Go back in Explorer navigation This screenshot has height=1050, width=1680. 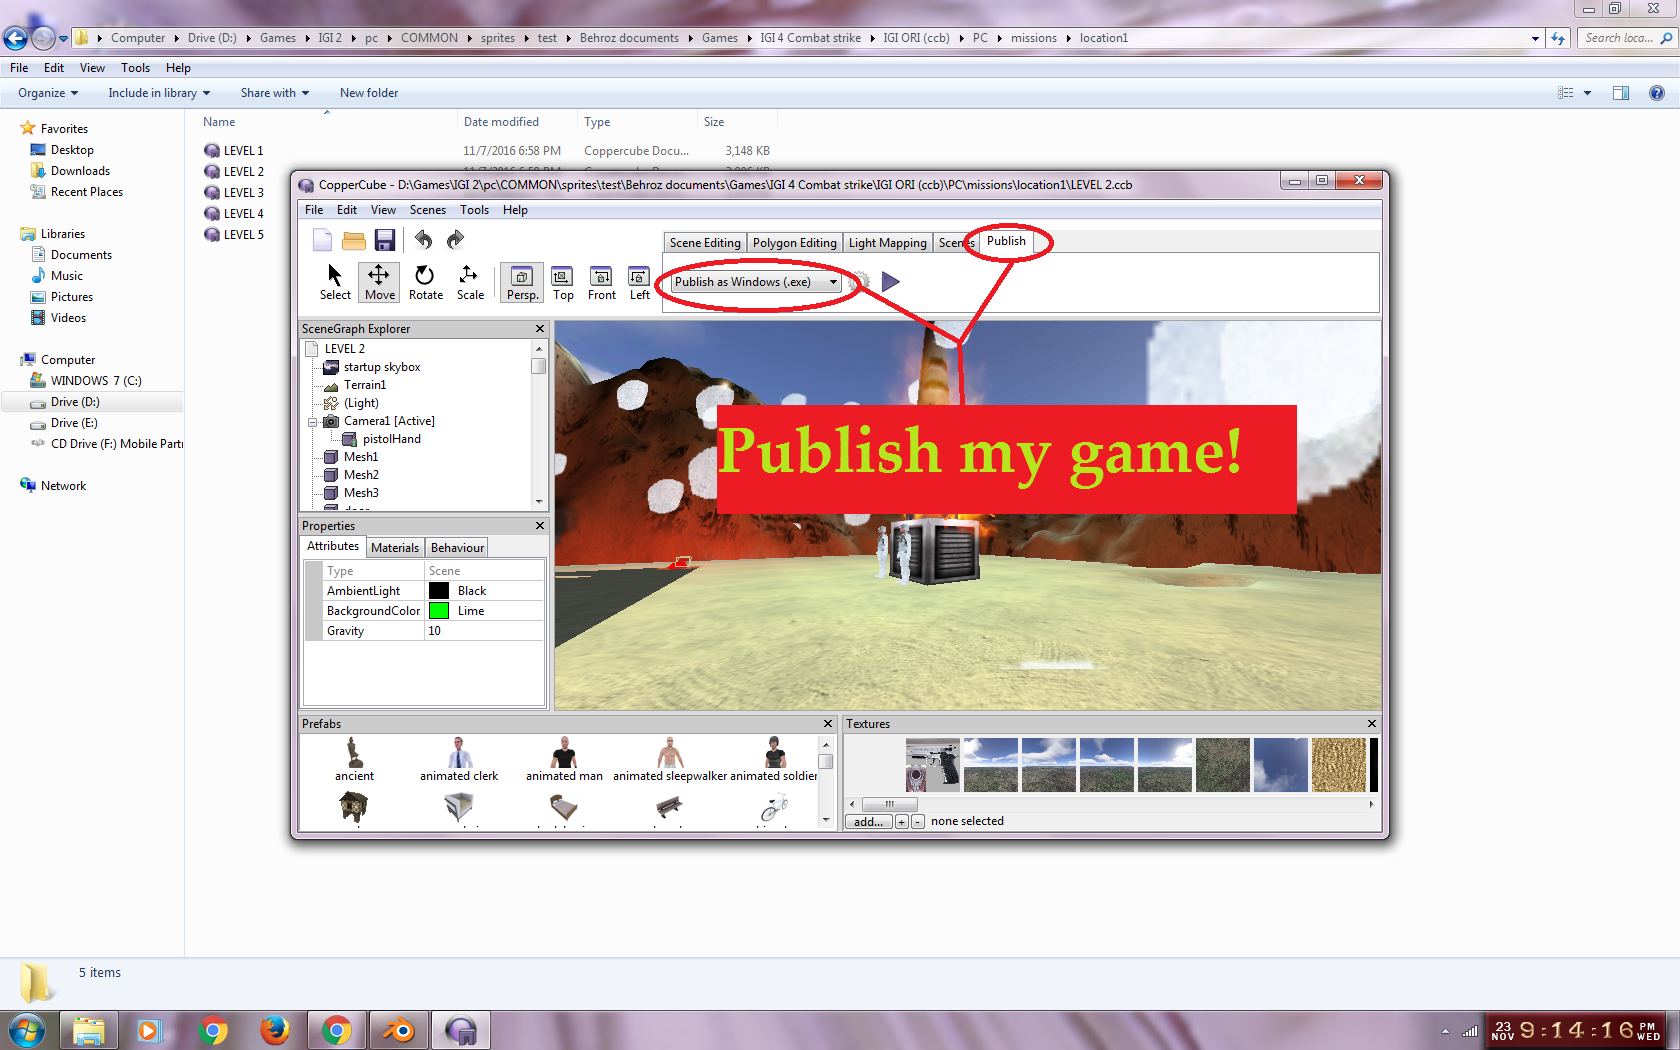point(15,38)
